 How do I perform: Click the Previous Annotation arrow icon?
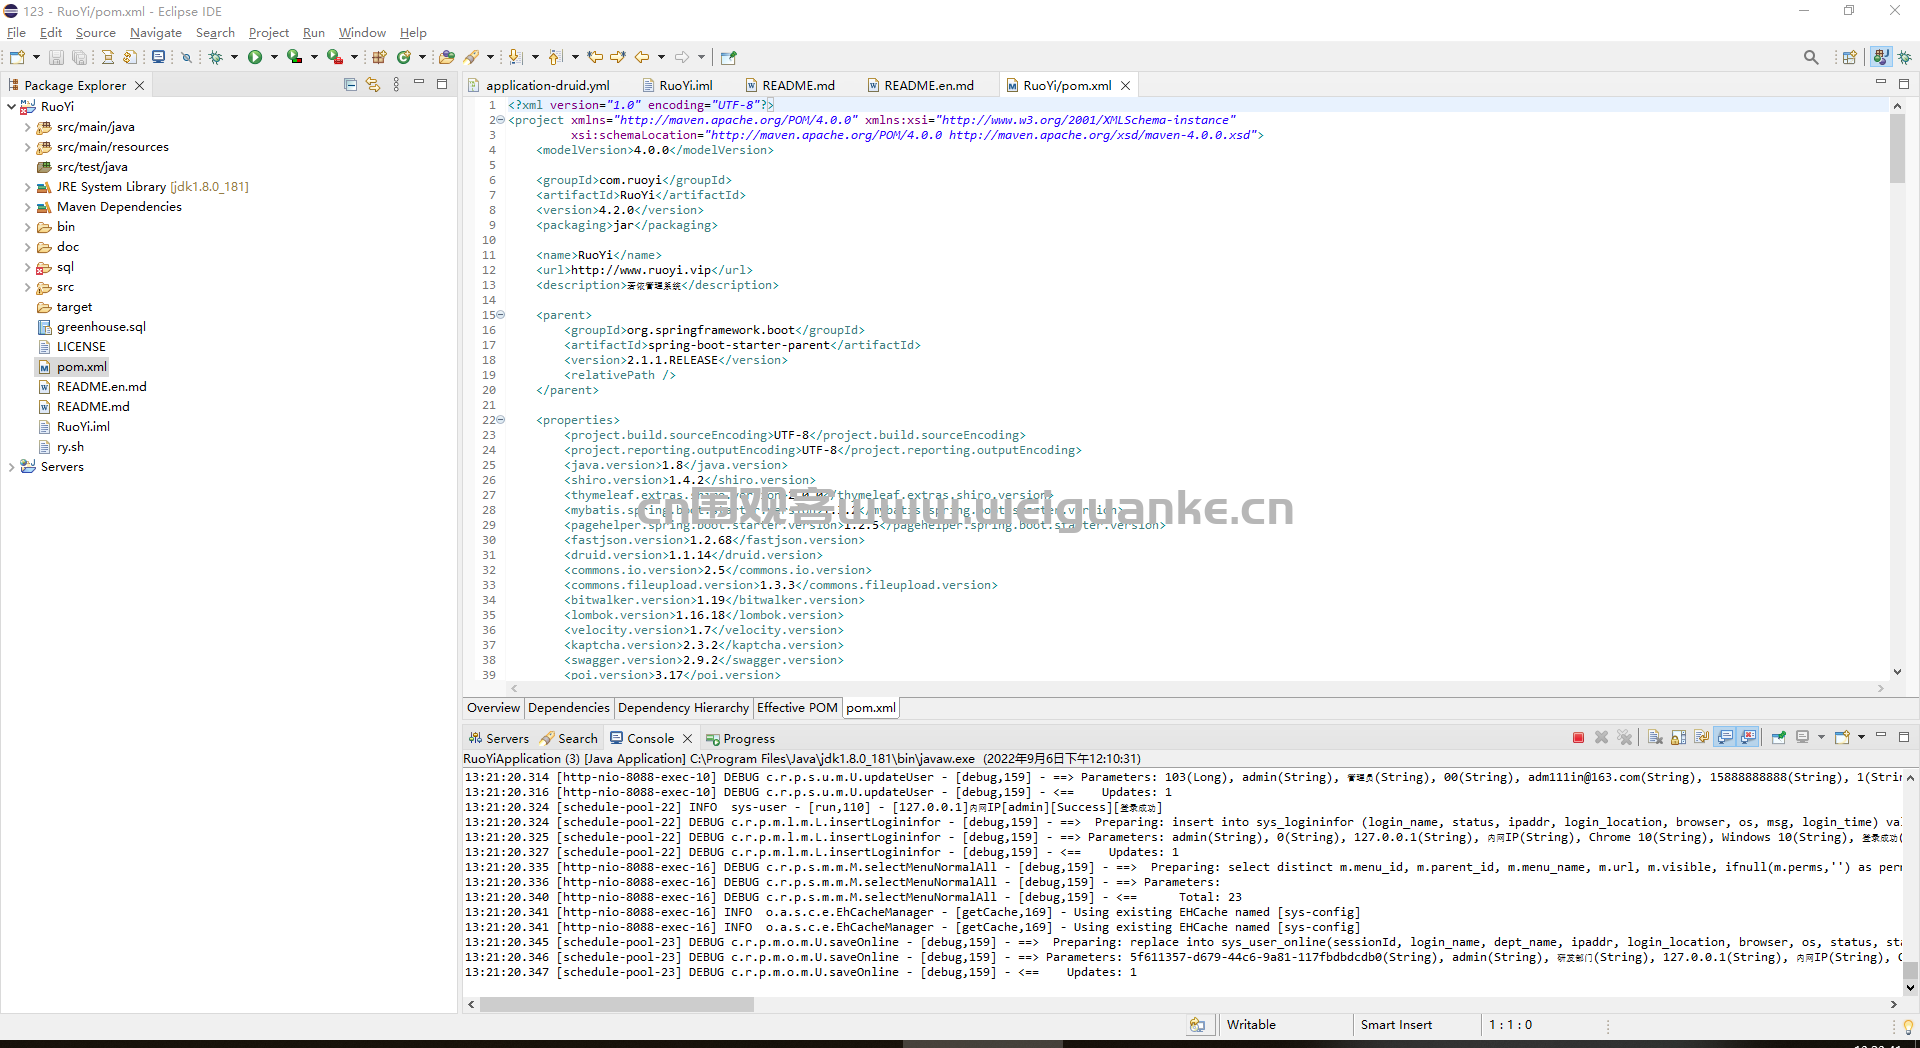coord(556,58)
